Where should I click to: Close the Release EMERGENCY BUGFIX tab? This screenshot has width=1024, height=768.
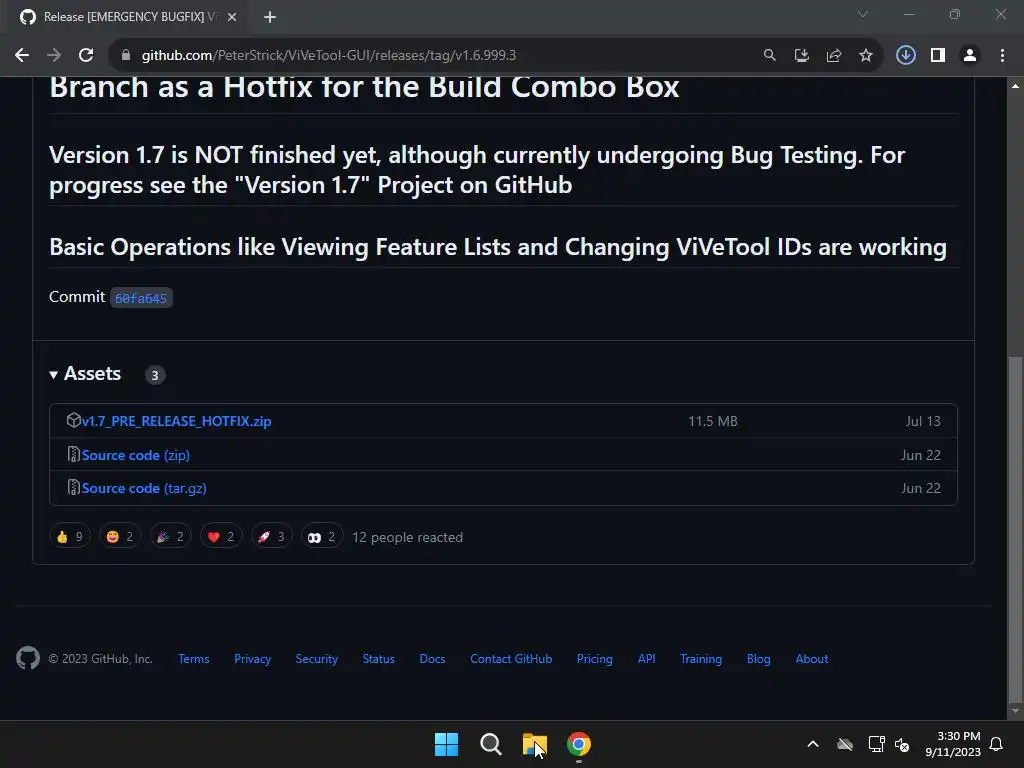pyautogui.click(x=232, y=17)
